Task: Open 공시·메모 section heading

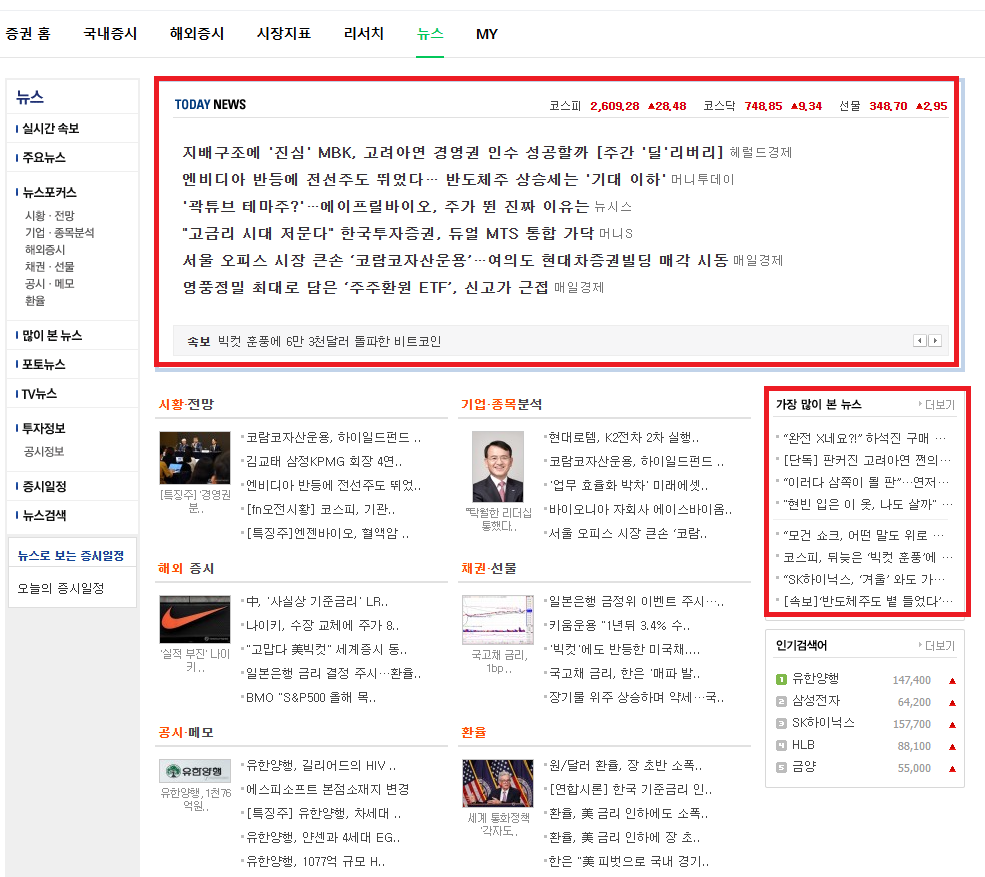Action: tap(186, 733)
